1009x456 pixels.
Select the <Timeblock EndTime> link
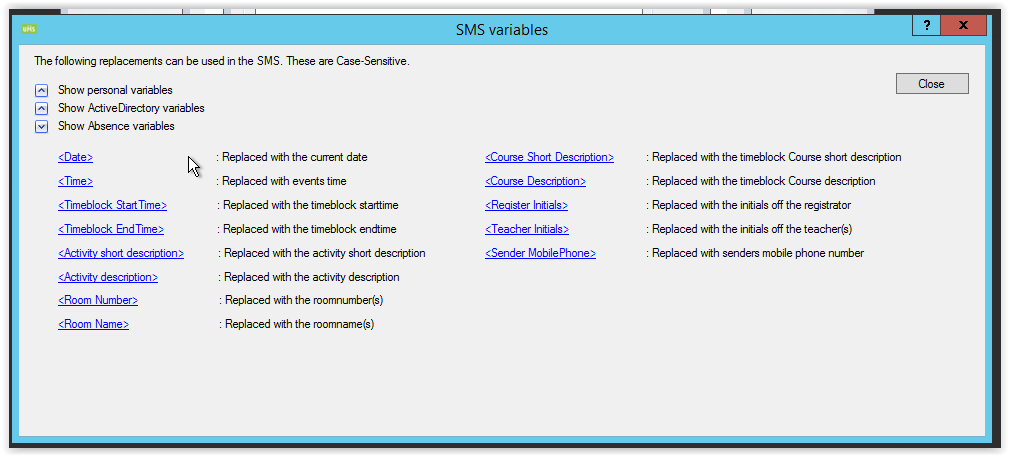point(110,230)
